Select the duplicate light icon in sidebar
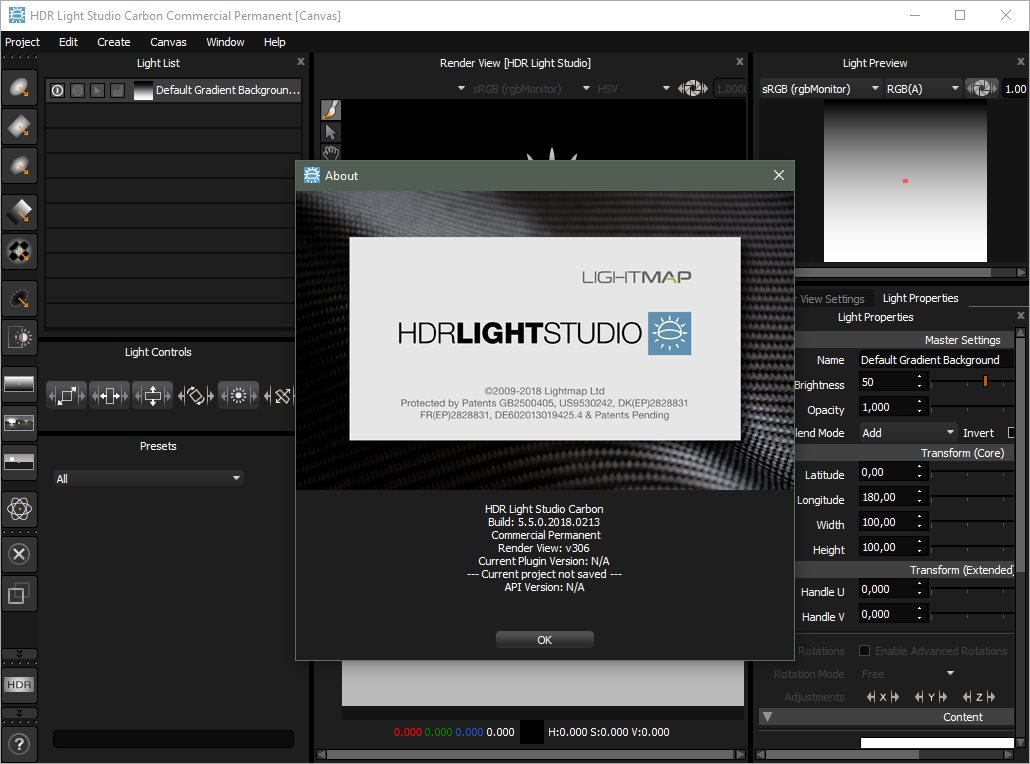Image resolution: width=1030 pixels, height=764 pixels. pyautogui.click(x=20, y=593)
